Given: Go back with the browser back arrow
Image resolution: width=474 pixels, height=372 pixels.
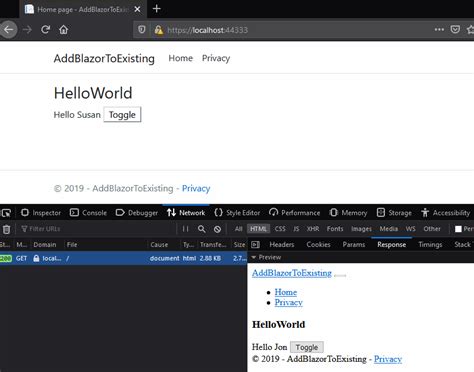Looking at the screenshot, I should pos(8,30).
